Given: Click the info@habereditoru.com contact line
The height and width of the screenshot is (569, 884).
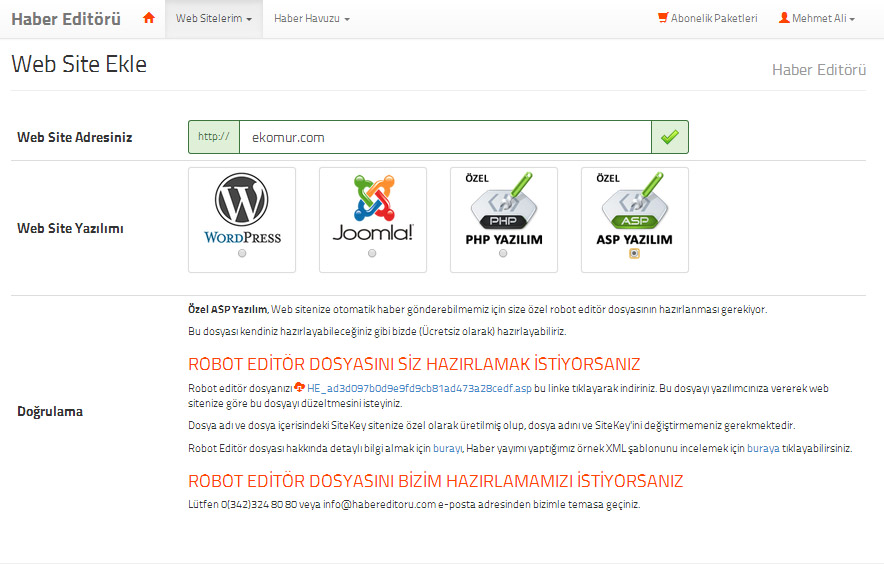Looking at the screenshot, I should click(414, 504).
